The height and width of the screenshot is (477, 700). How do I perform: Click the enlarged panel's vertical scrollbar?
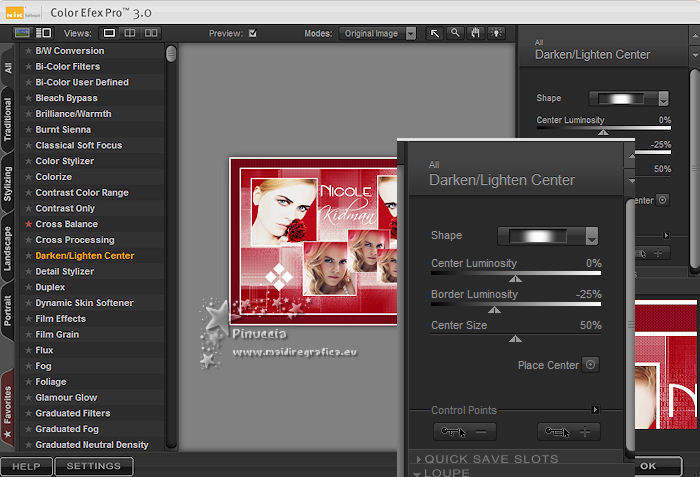coord(630,324)
